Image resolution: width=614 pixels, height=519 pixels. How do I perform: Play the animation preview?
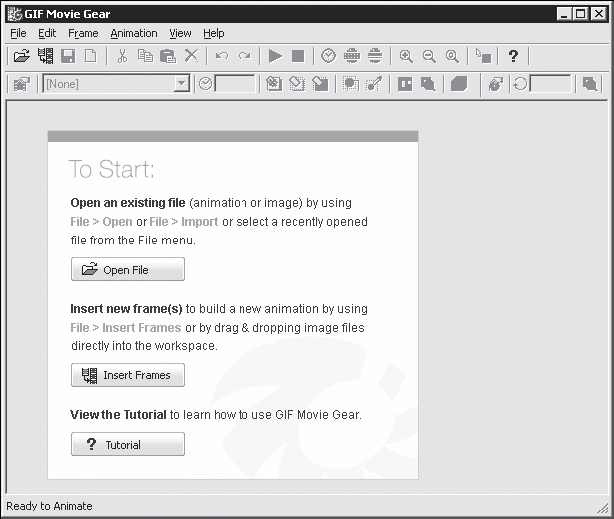click(275, 57)
